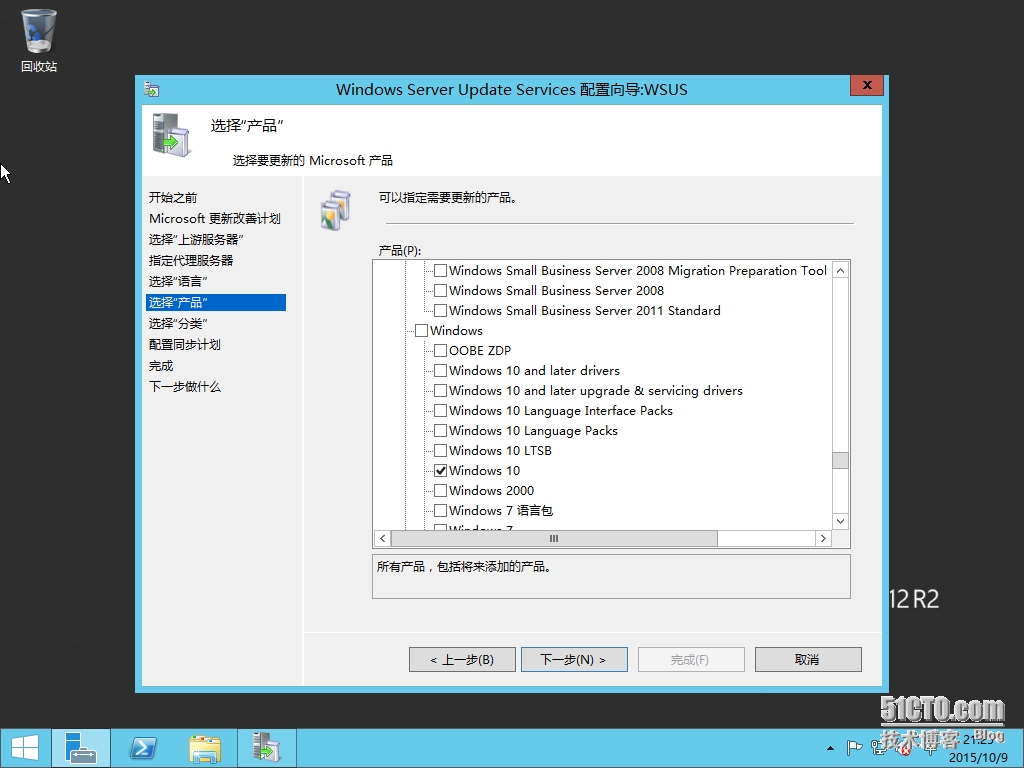Go to 开始之前 wizard step
Image resolution: width=1024 pixels, height=768 pixels.
click(173, 197)
